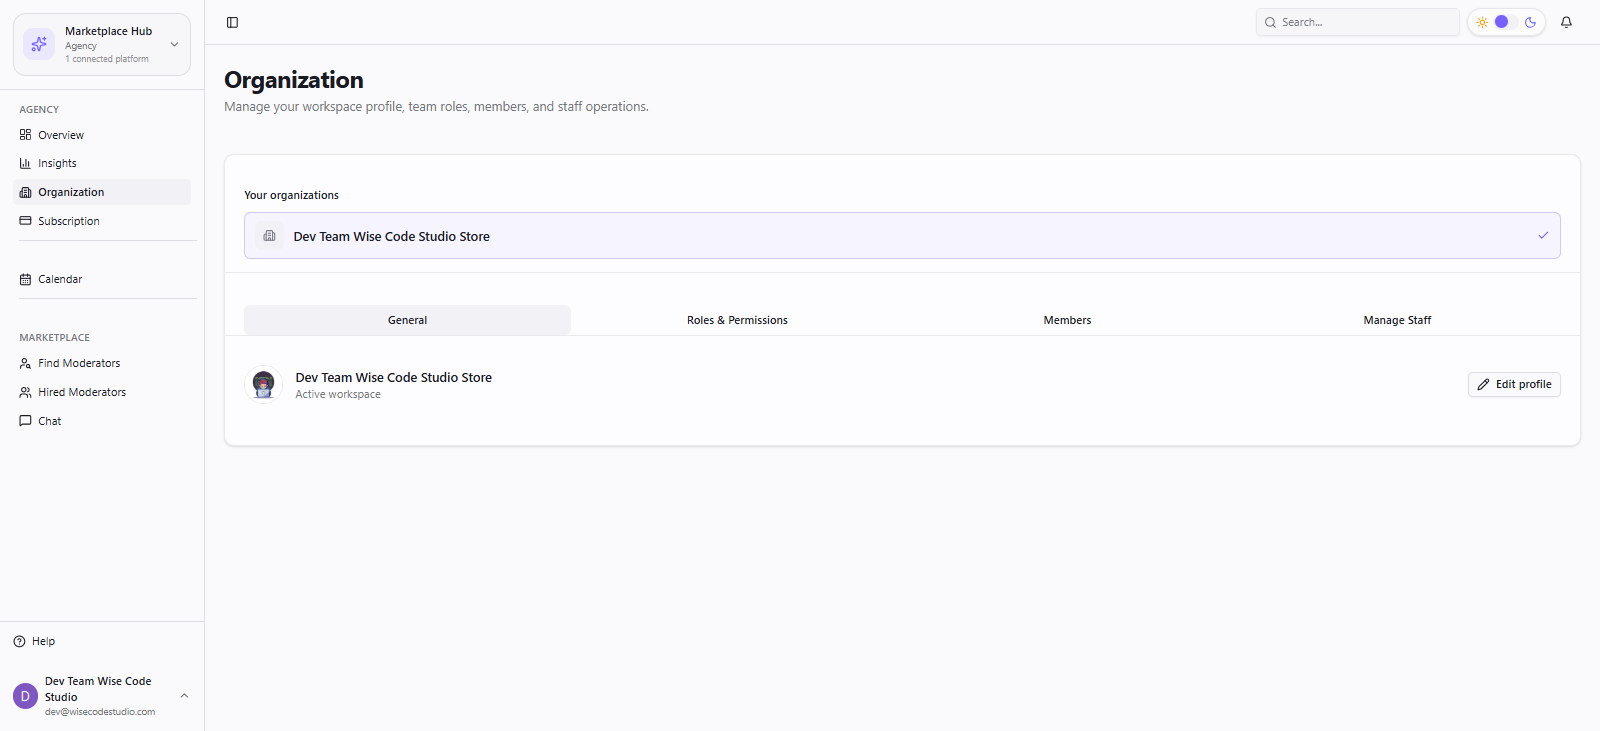This screenshot has height=731, width=1600.
Task: Click the Marketplace Hub sparkle logo
Action: [39, 44]
